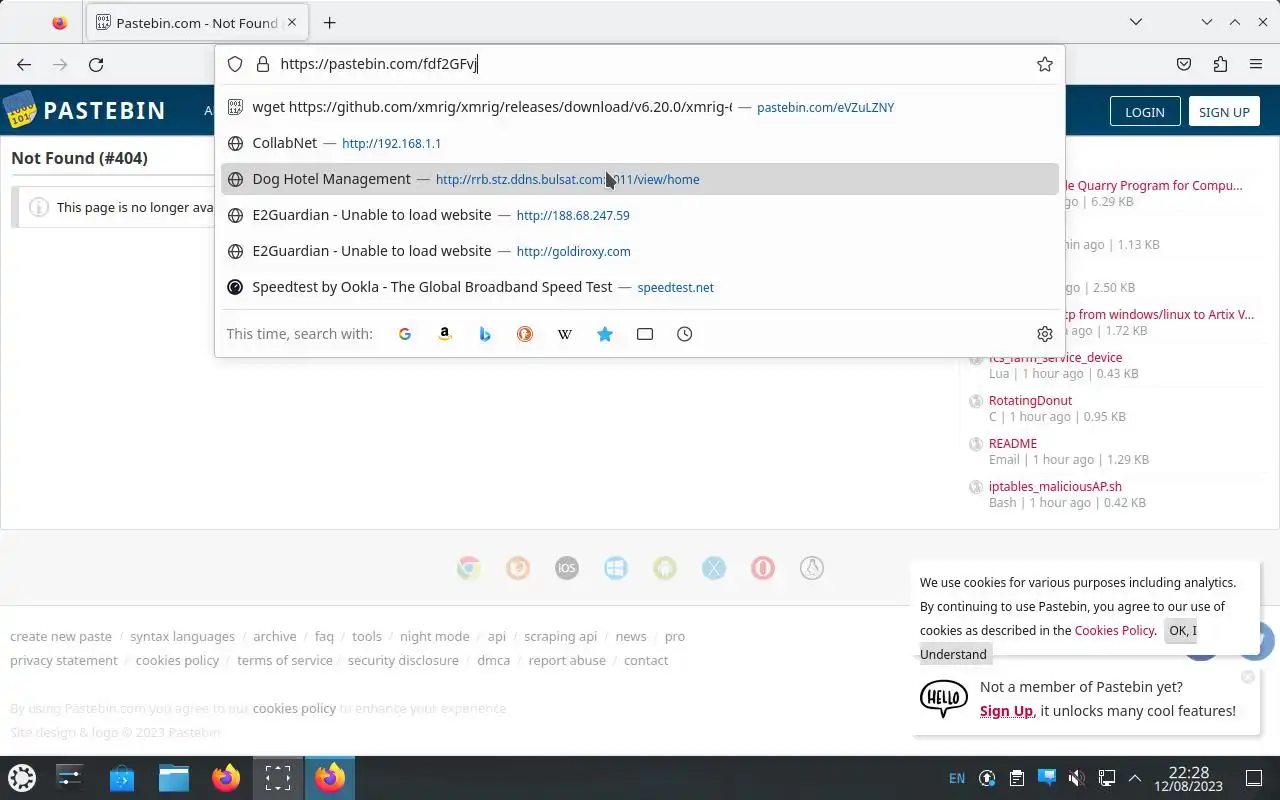This screenshot has width=1280, height=800.
Task: Click the browser back arrow
Action: tap(24, 64)
